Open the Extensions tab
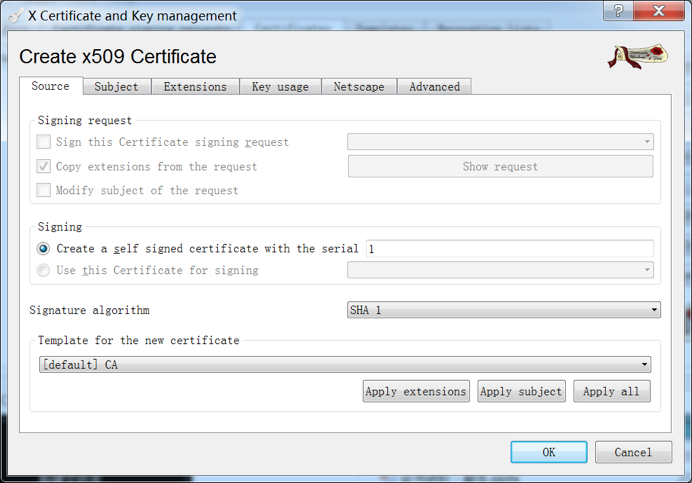 195,87
